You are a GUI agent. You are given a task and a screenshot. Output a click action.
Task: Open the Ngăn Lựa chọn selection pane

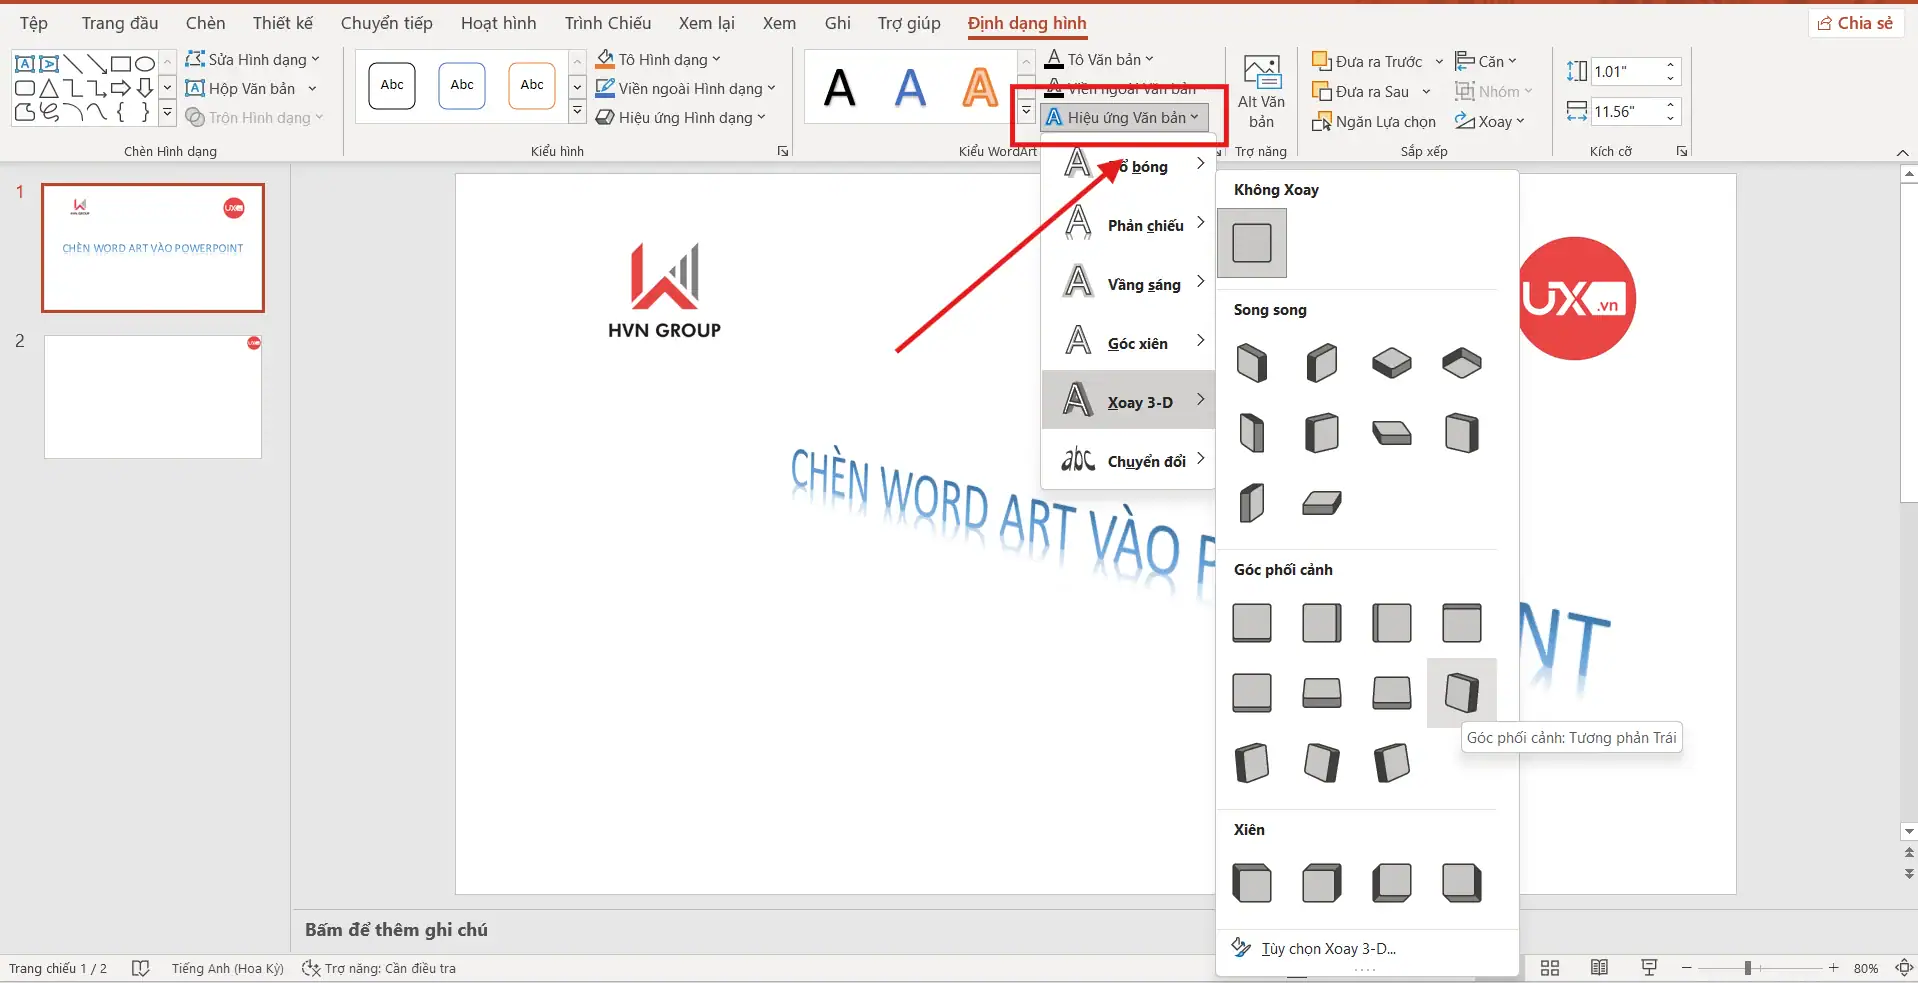[x=1377, y=121]
